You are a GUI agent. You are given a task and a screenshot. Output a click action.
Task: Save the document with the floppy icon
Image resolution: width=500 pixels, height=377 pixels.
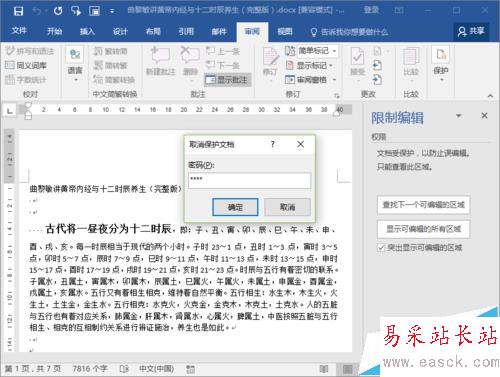point(18,11)
